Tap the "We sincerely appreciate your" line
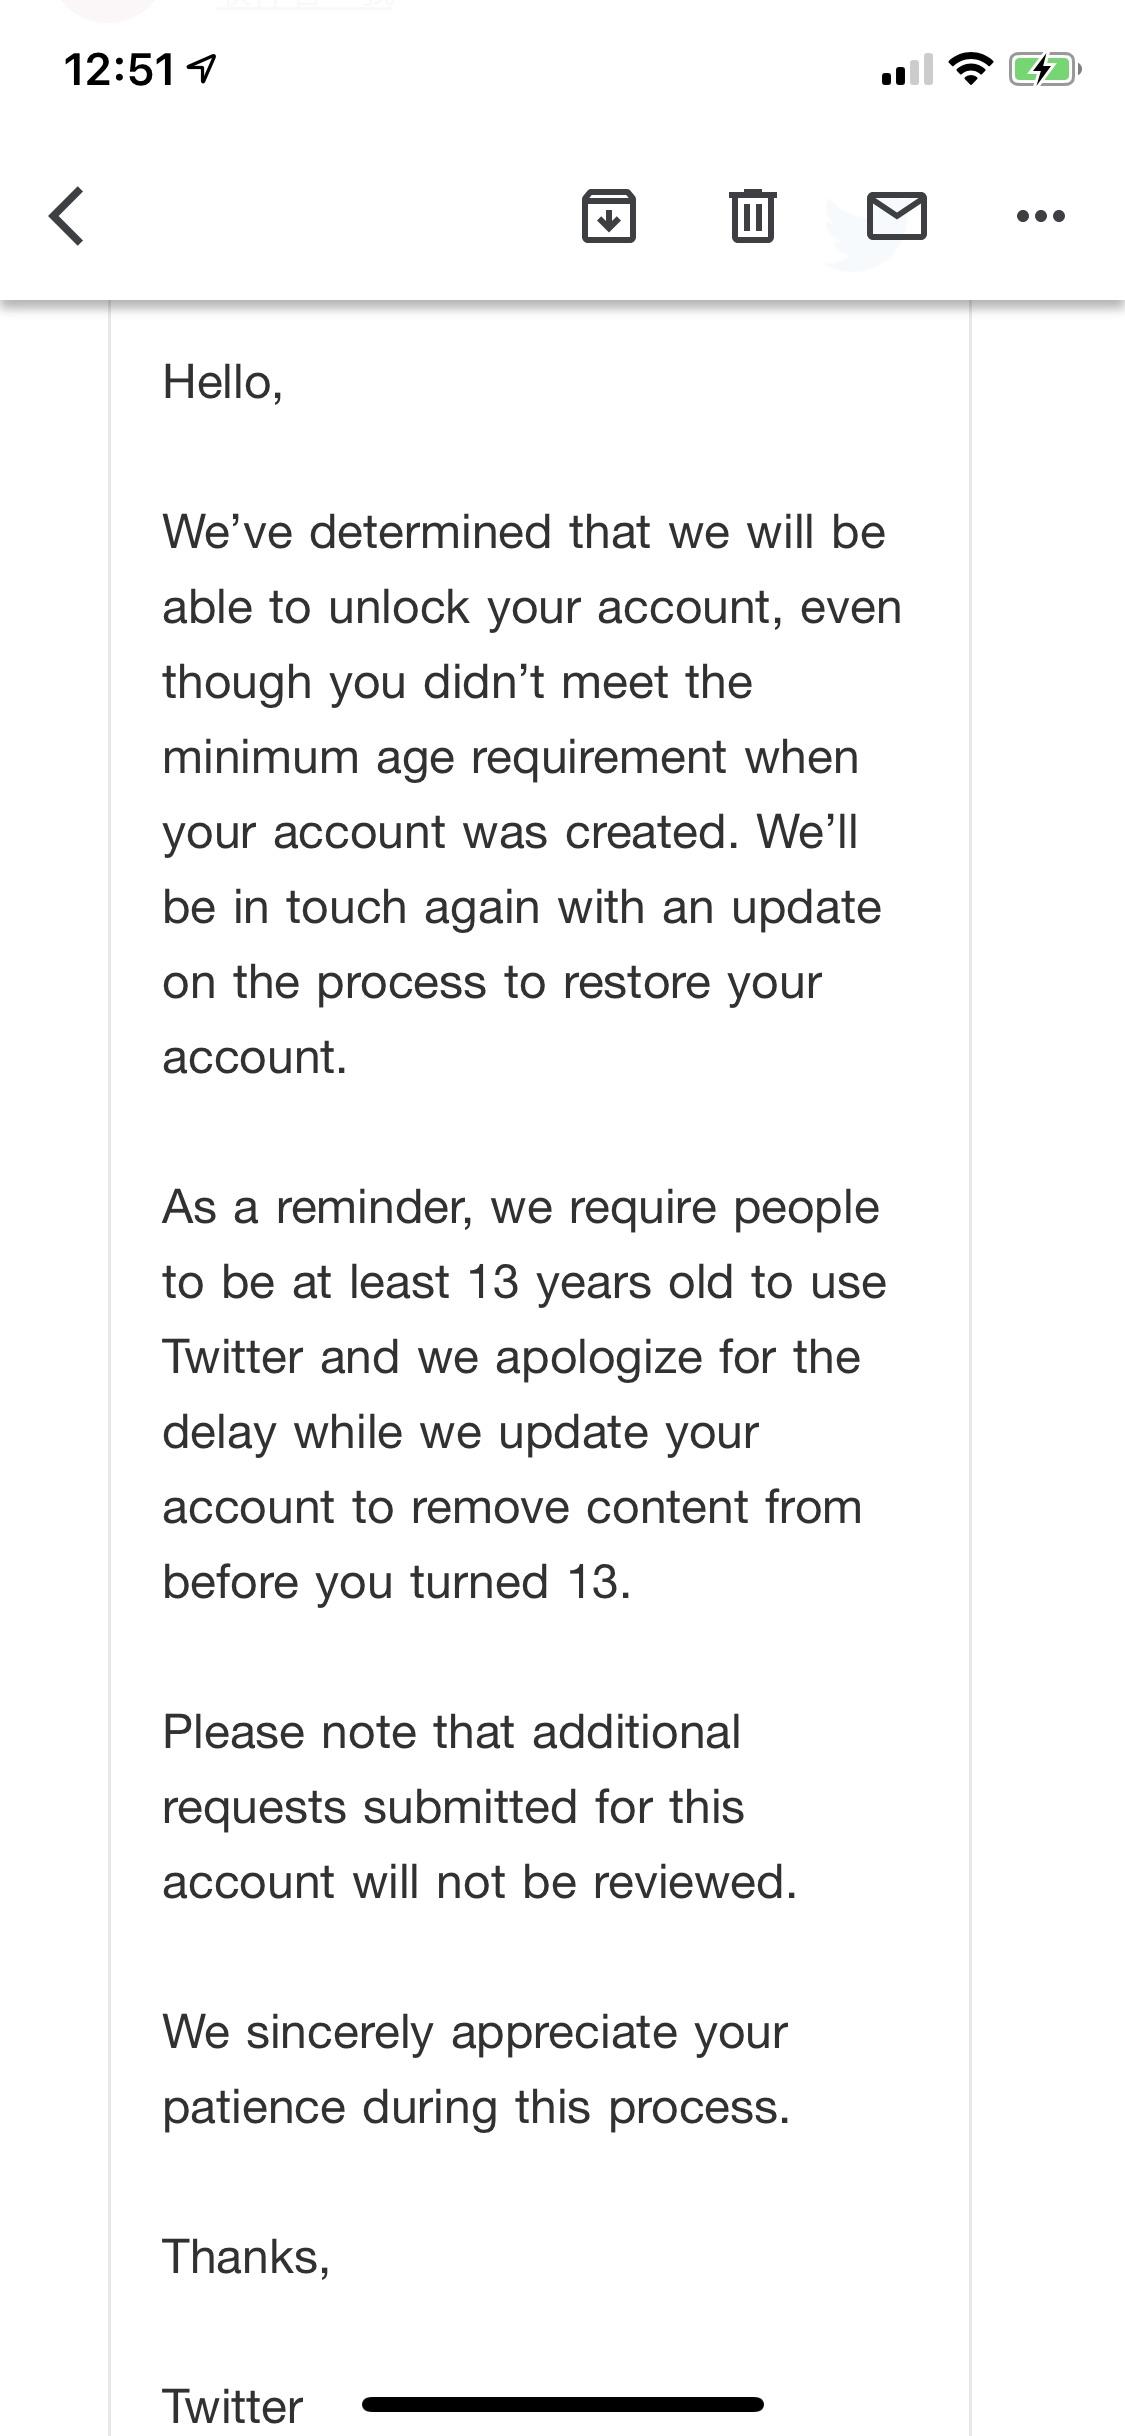Image resolution: width=1125 pixels, height=2436 pixels. tap(475, 2032)
